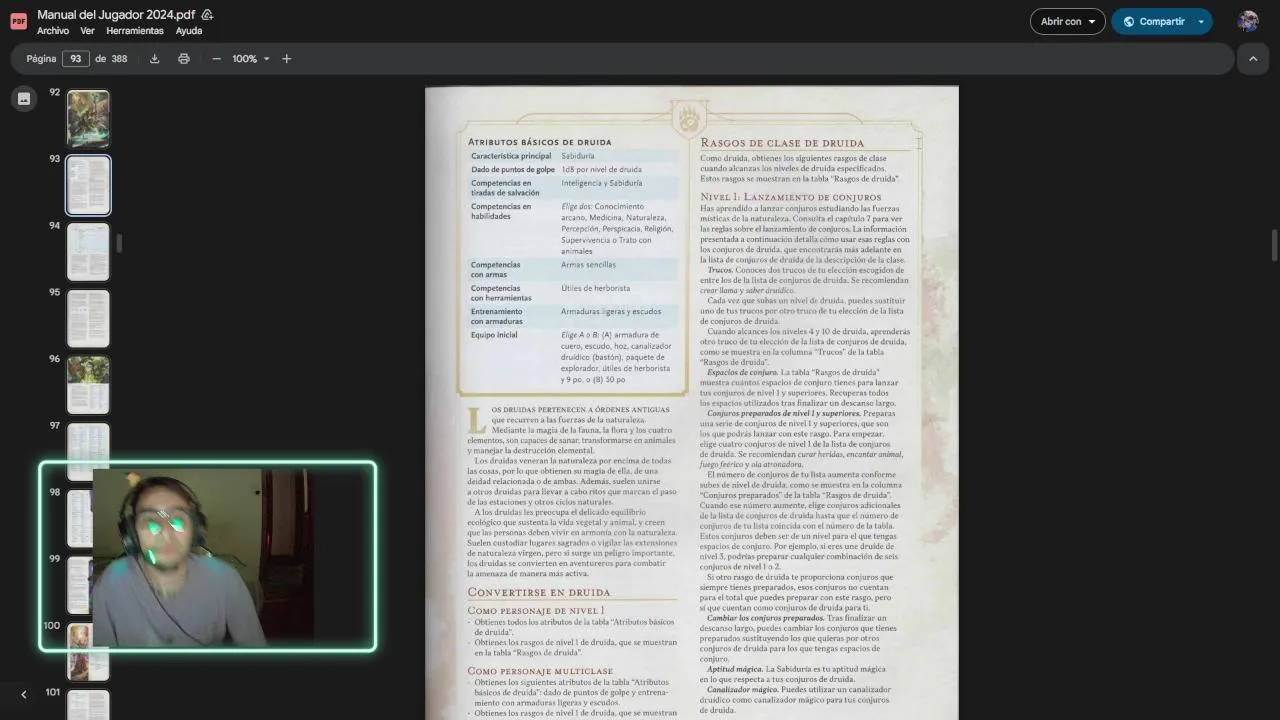Select page 93 thumbnail
This screenshot has width=1280, height=720.
pyautogui.click(x=88, y=185)
